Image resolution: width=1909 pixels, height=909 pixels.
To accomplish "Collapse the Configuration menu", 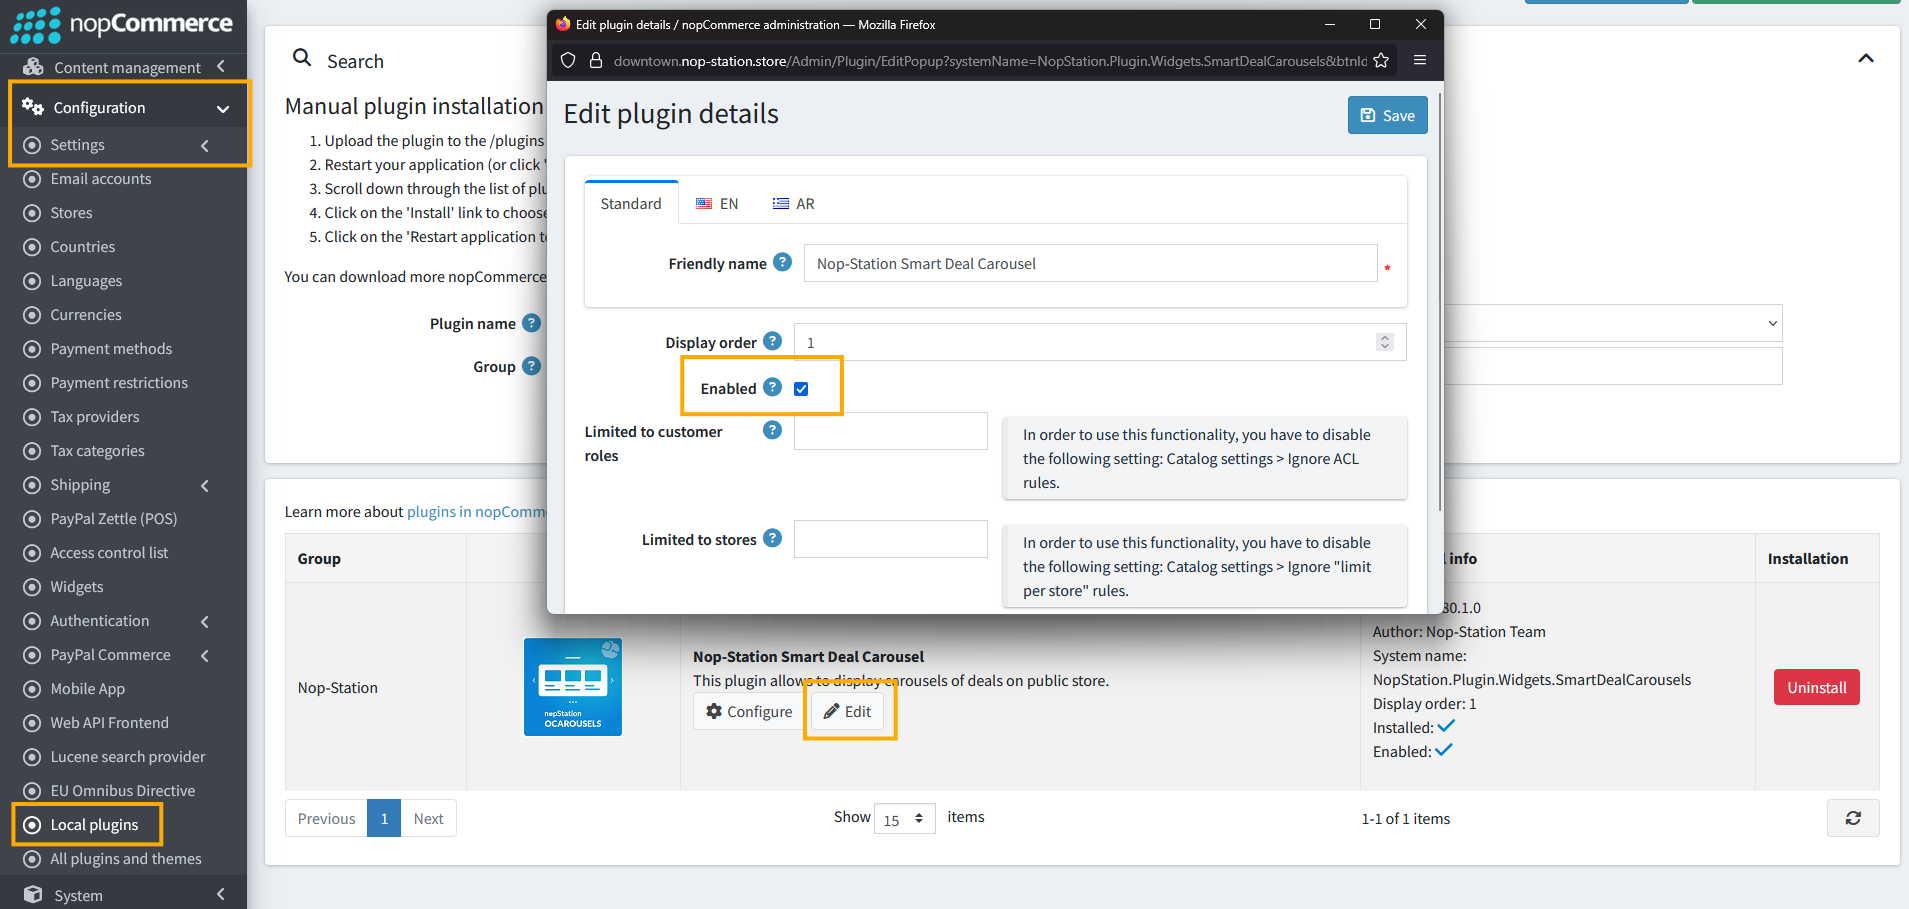I will coord(223,108).
